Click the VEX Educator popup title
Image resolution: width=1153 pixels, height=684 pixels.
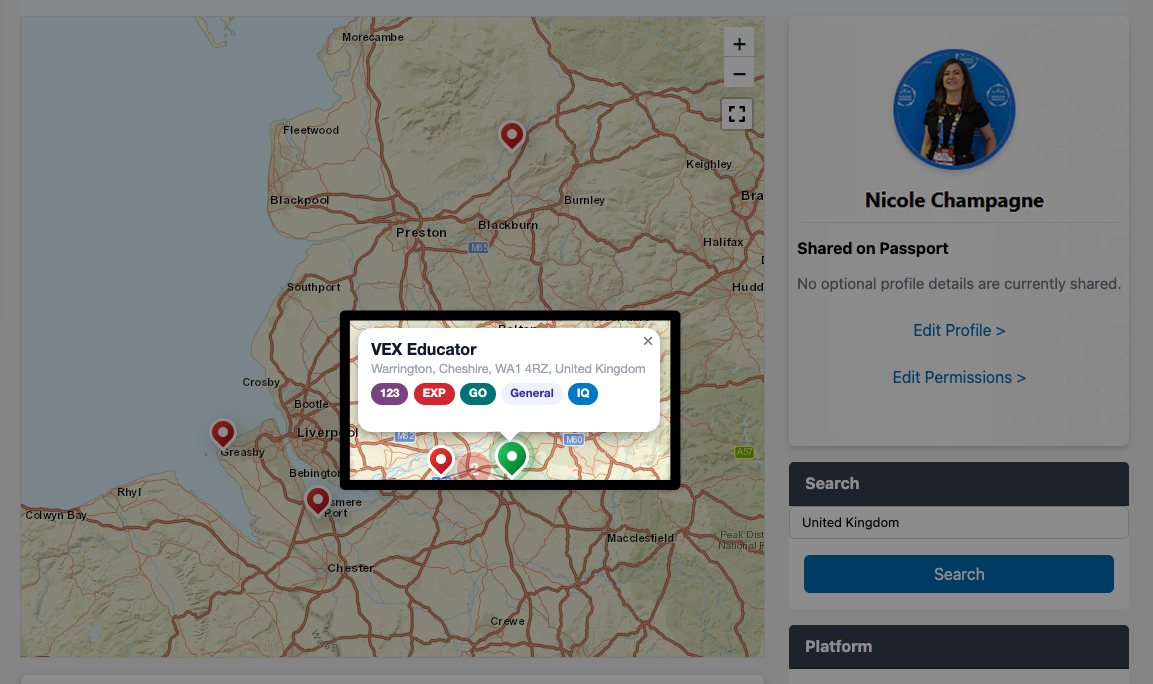click(424, 349)
